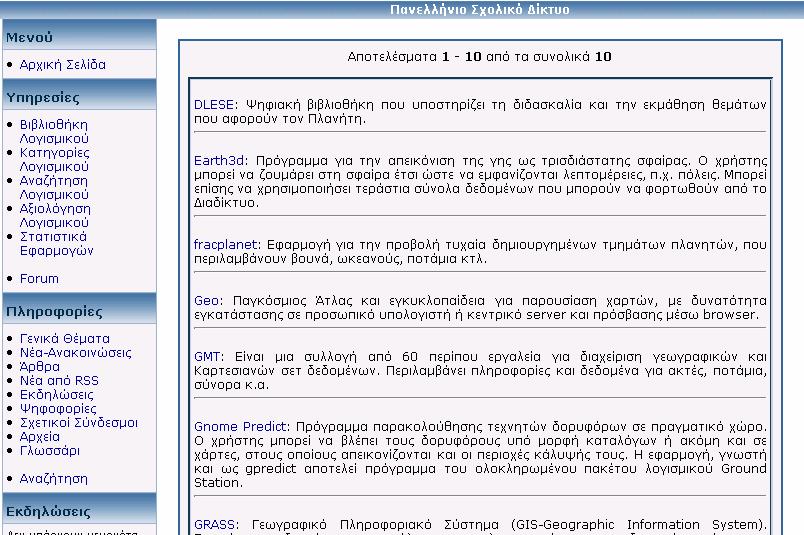Screen dimensions: 804x535
Task: Click the Αποτελέσματα 1 - 10 results summary
Action: click(x=479, y=56)
